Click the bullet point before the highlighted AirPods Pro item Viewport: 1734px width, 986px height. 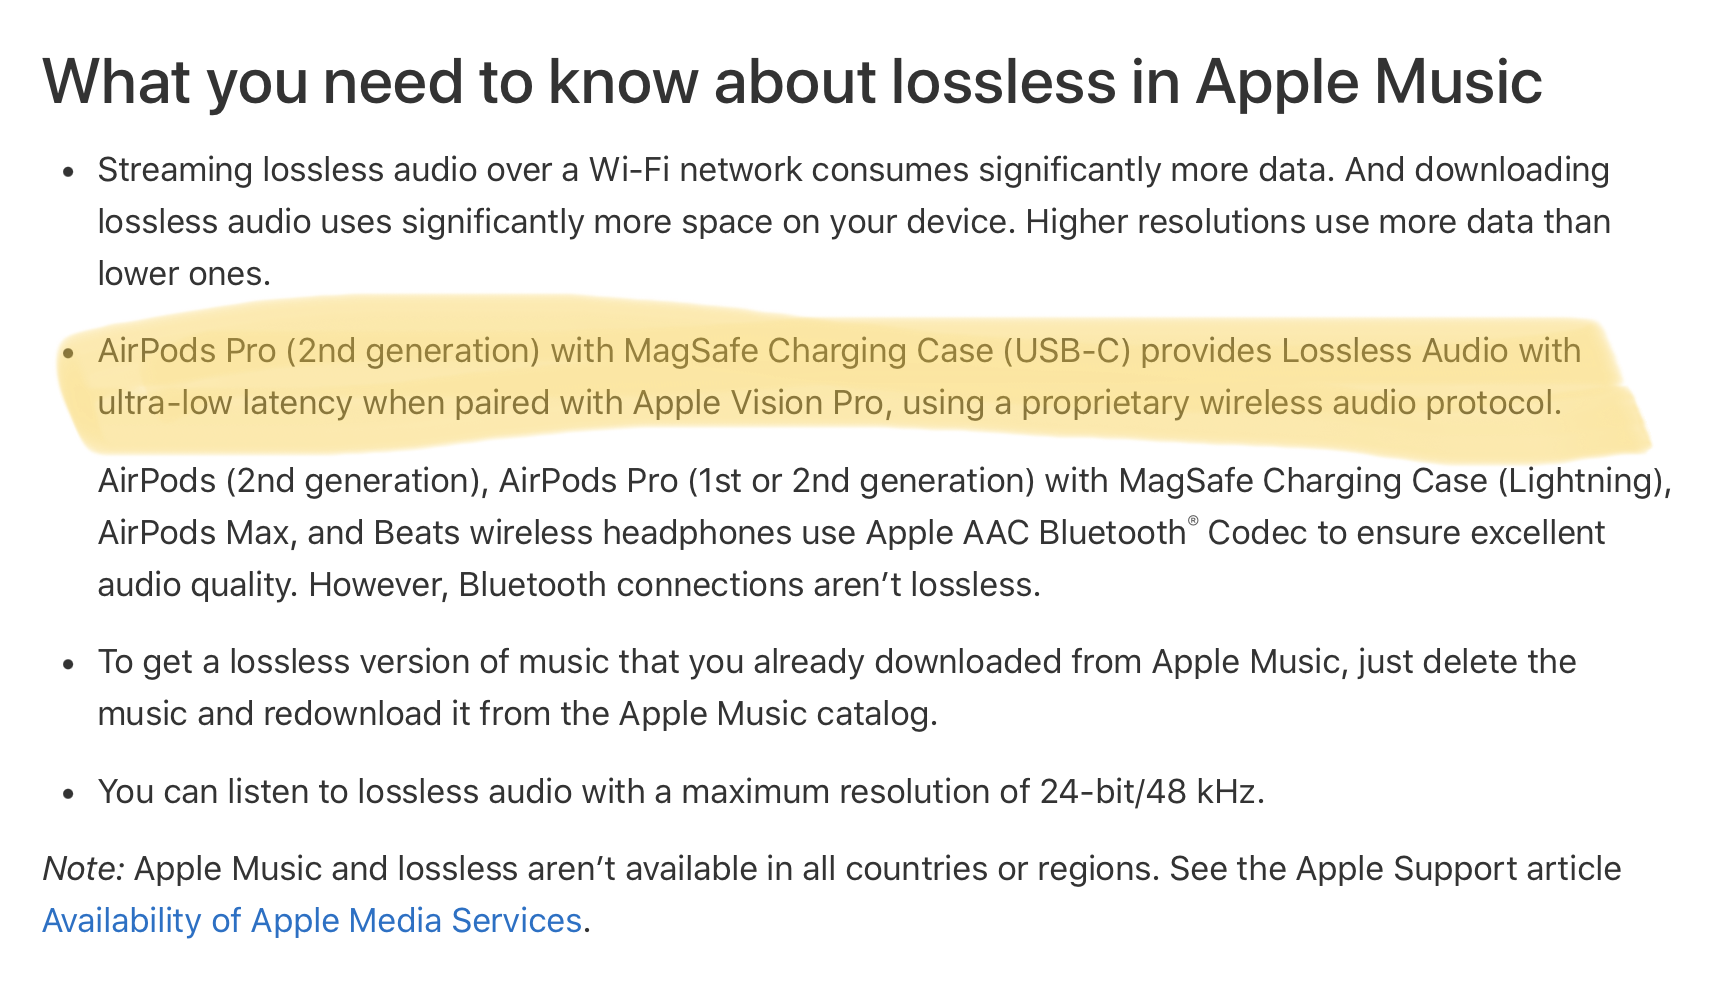(x=68, y=353)
